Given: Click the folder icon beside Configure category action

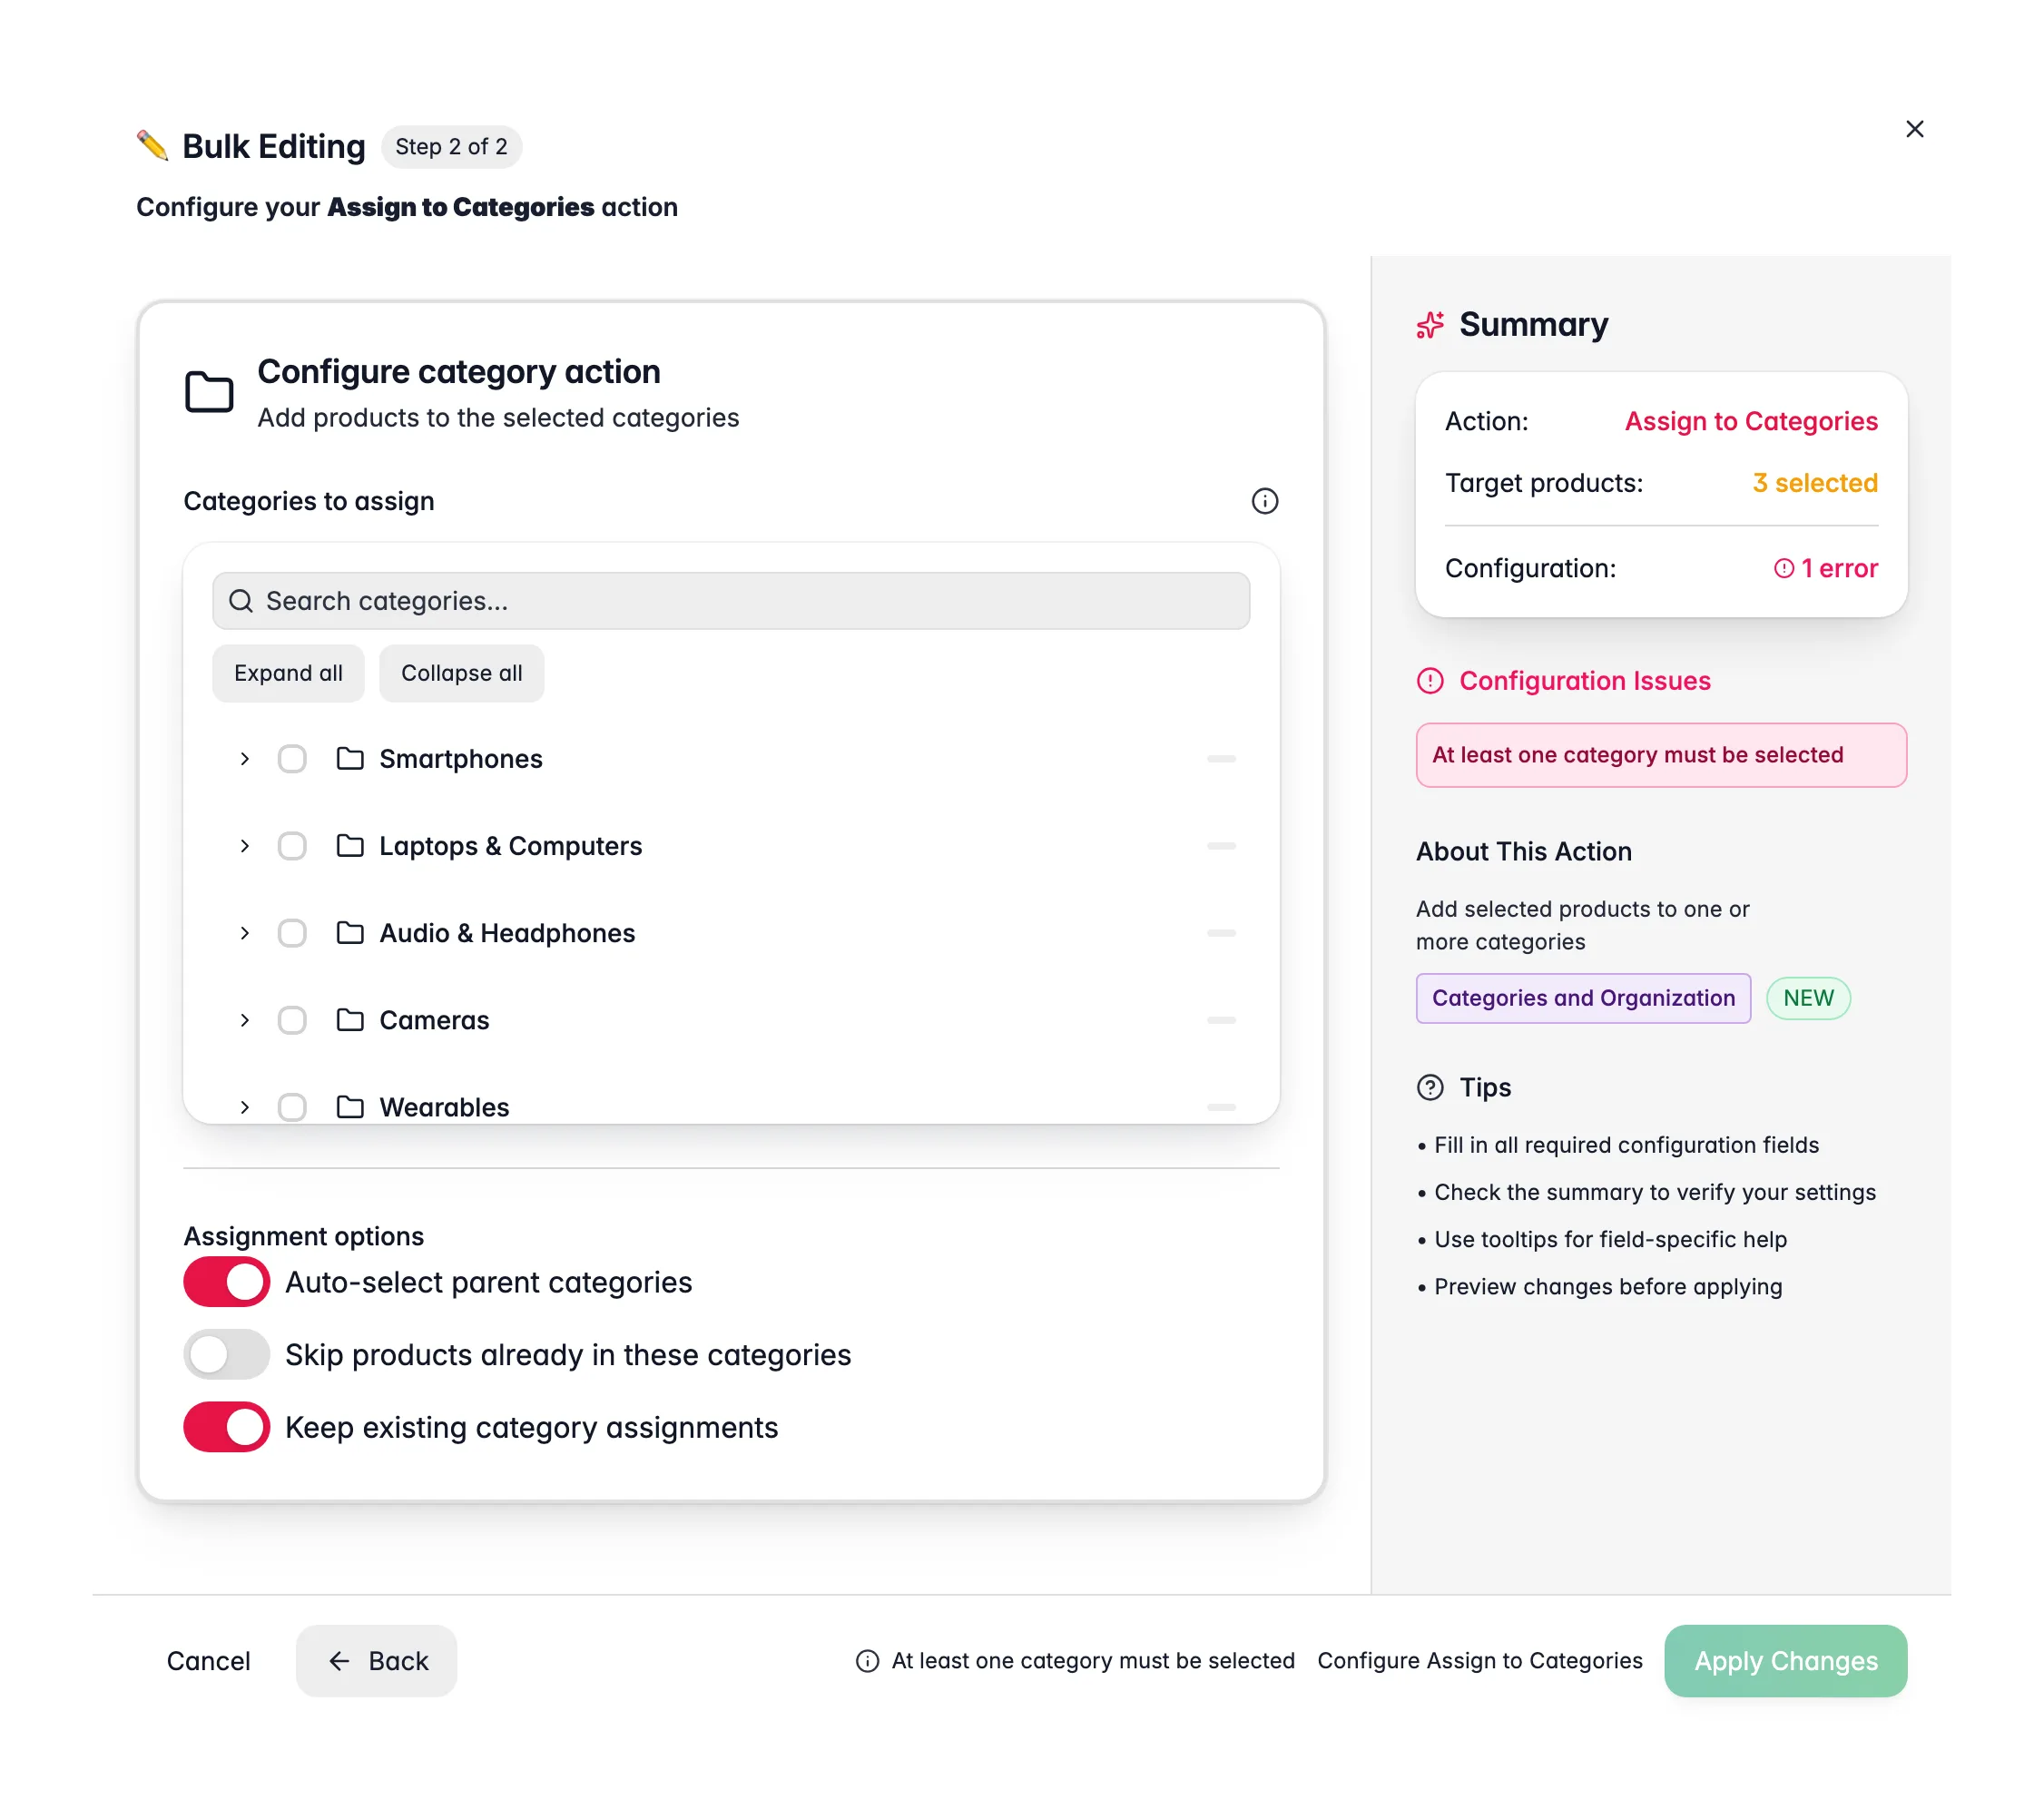Looking at the screenshot, I should [x=209, y=391].
